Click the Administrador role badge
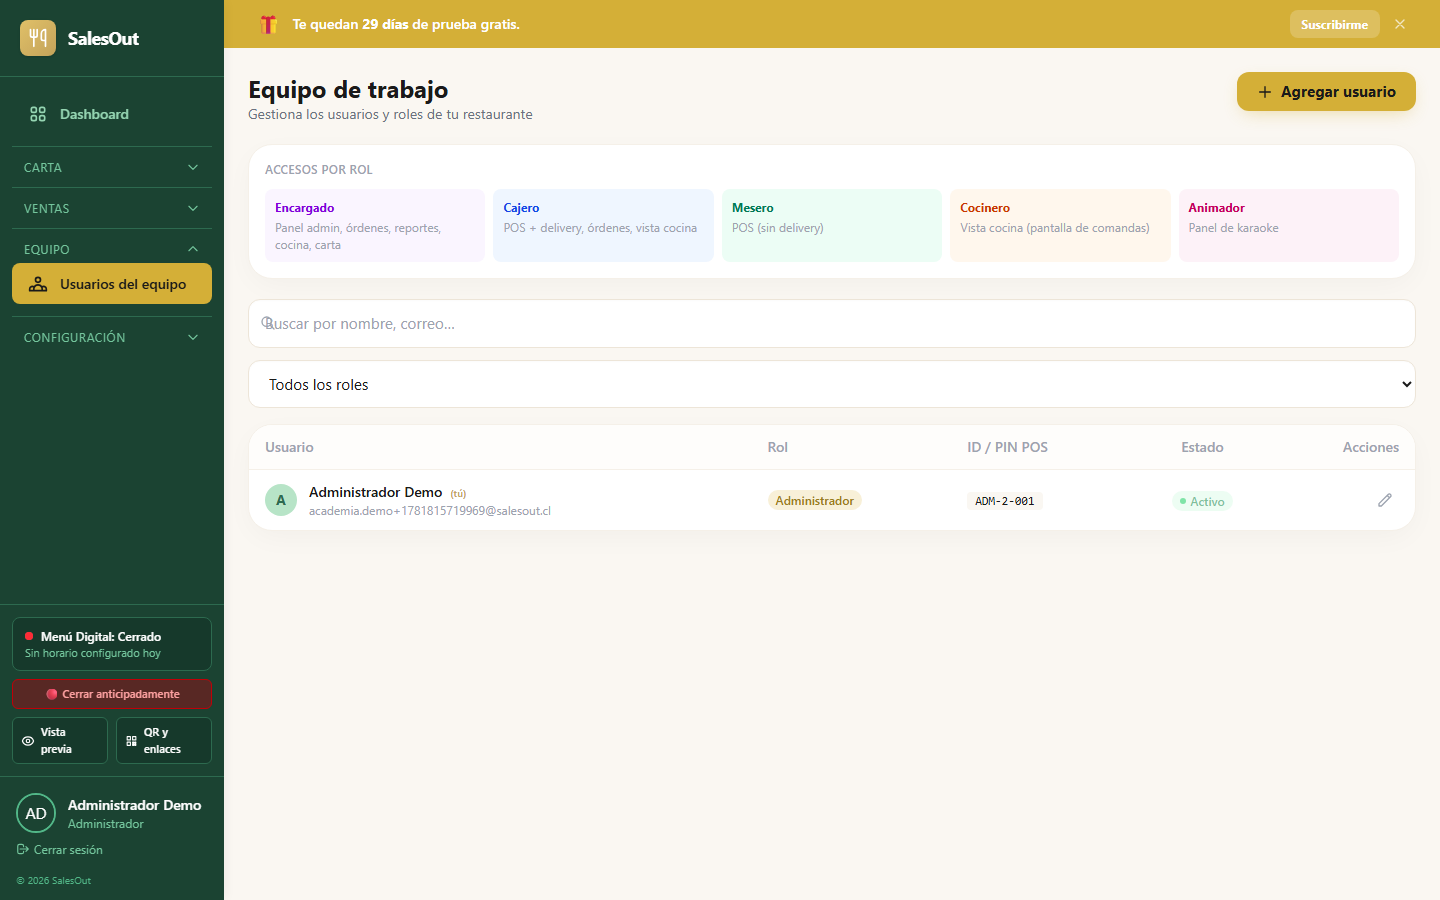 coord(815,500)
